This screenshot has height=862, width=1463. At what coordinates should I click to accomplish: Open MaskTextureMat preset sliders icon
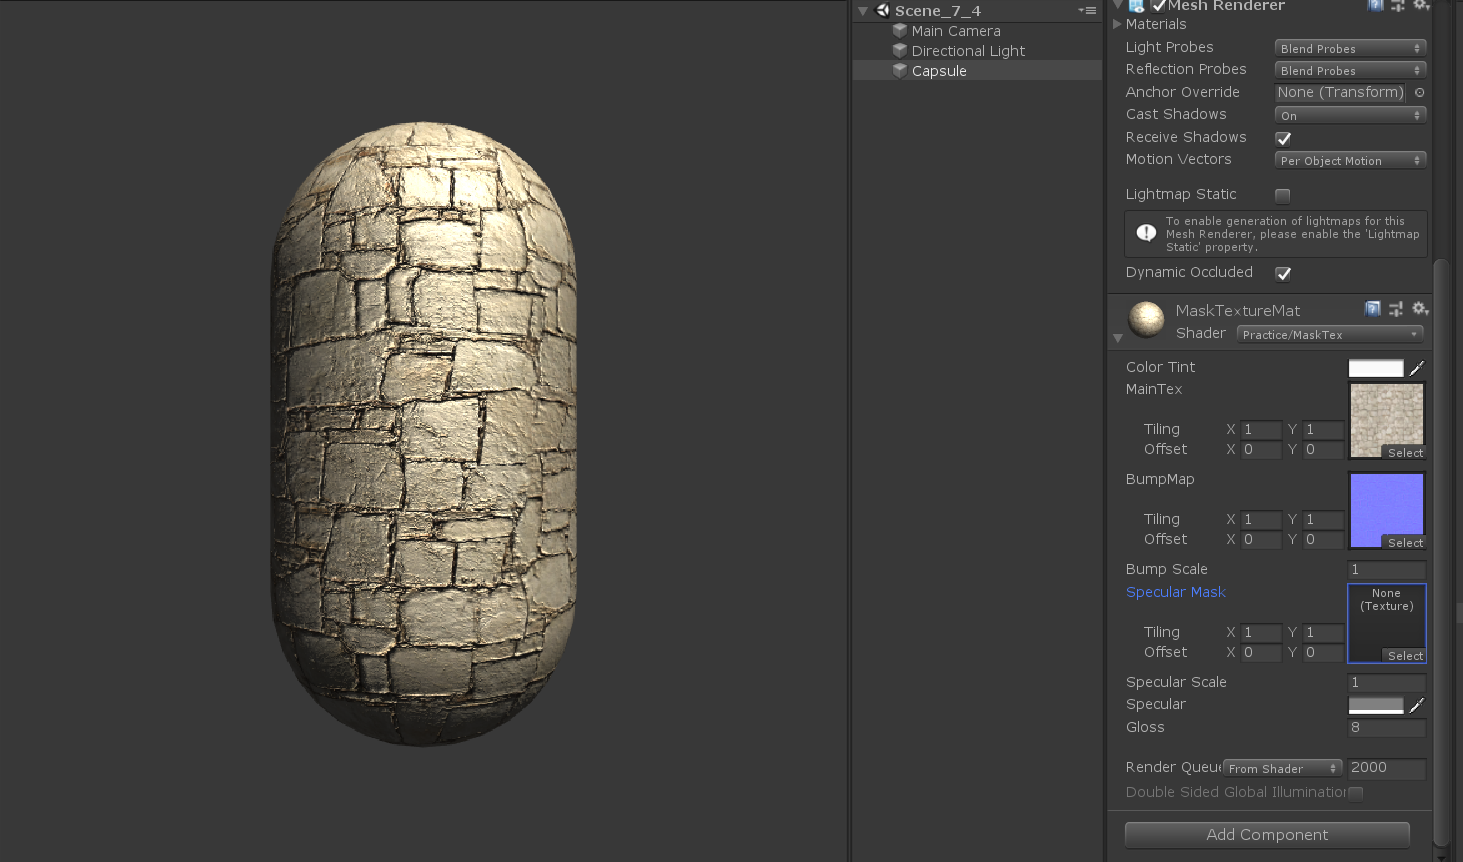(x=1396, y=308)
